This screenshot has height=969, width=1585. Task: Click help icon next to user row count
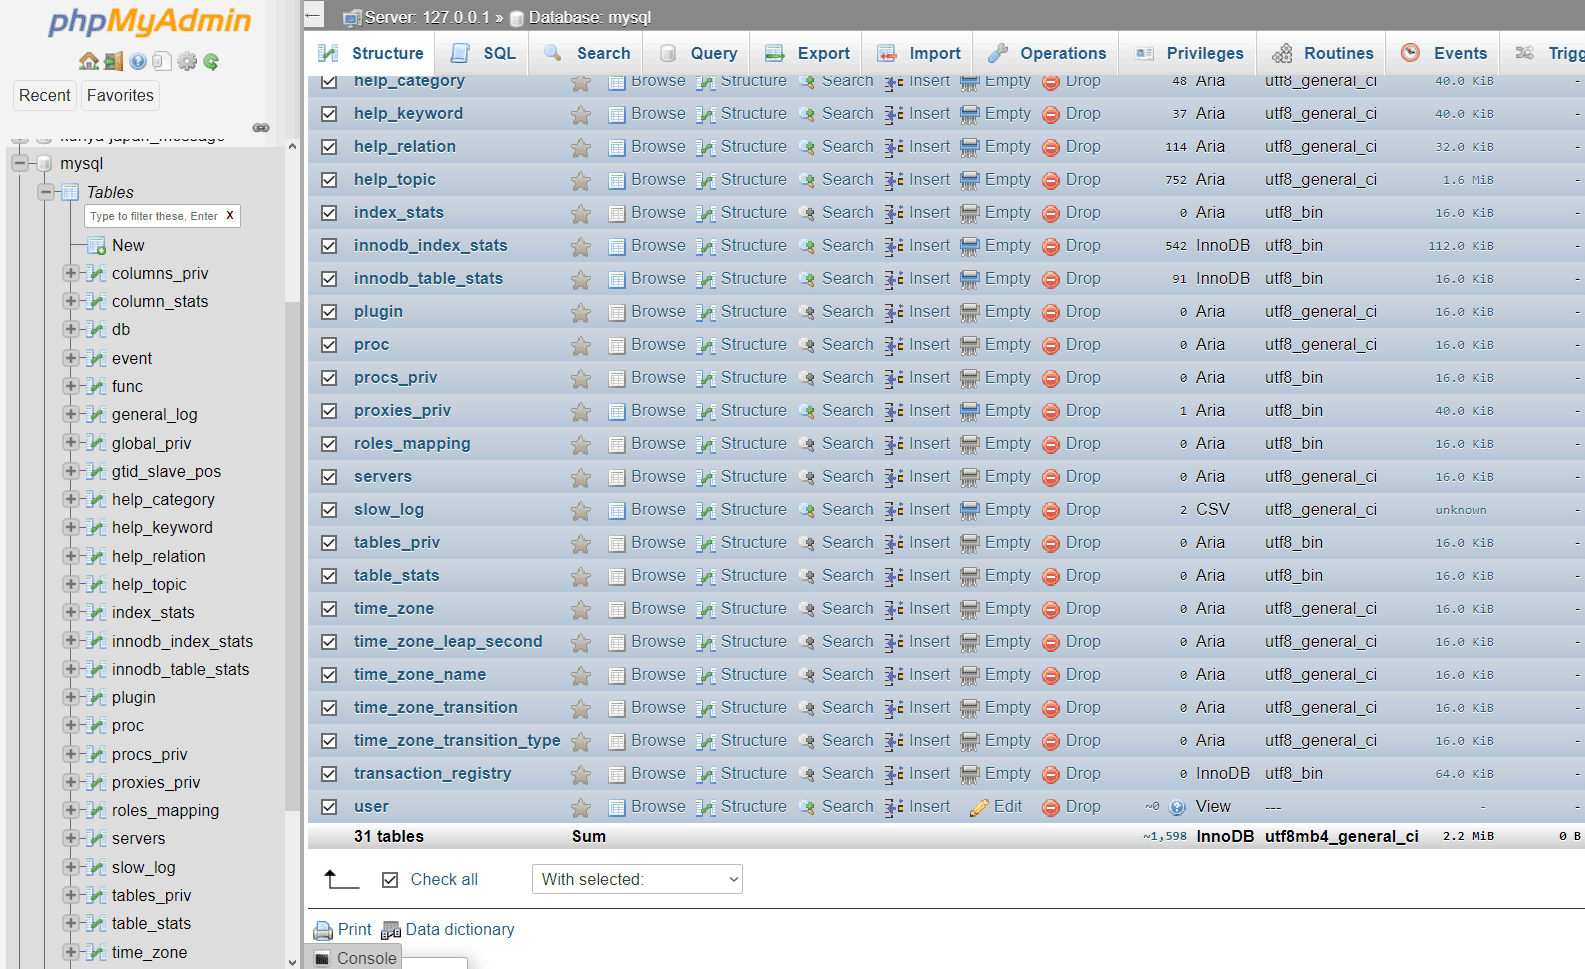[1177, 807]
